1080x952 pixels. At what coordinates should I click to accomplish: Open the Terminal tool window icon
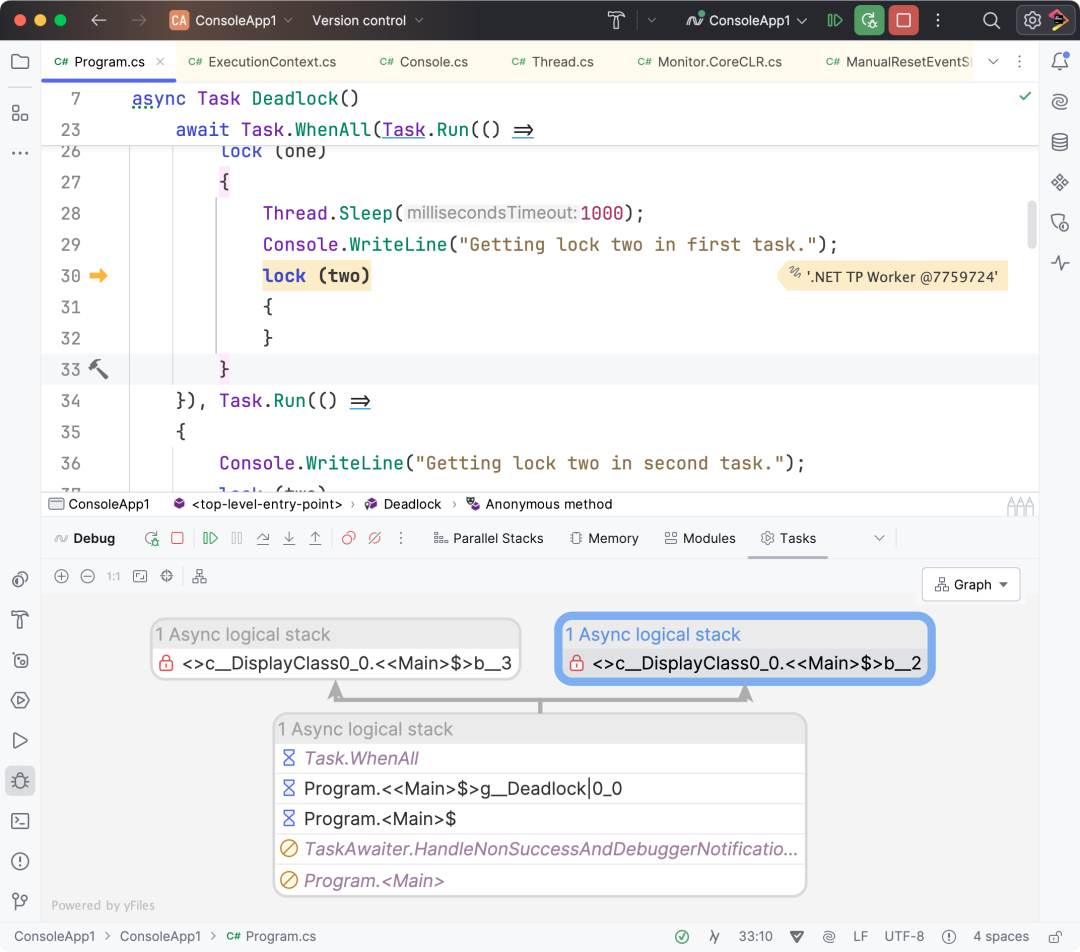coord(20,821)
